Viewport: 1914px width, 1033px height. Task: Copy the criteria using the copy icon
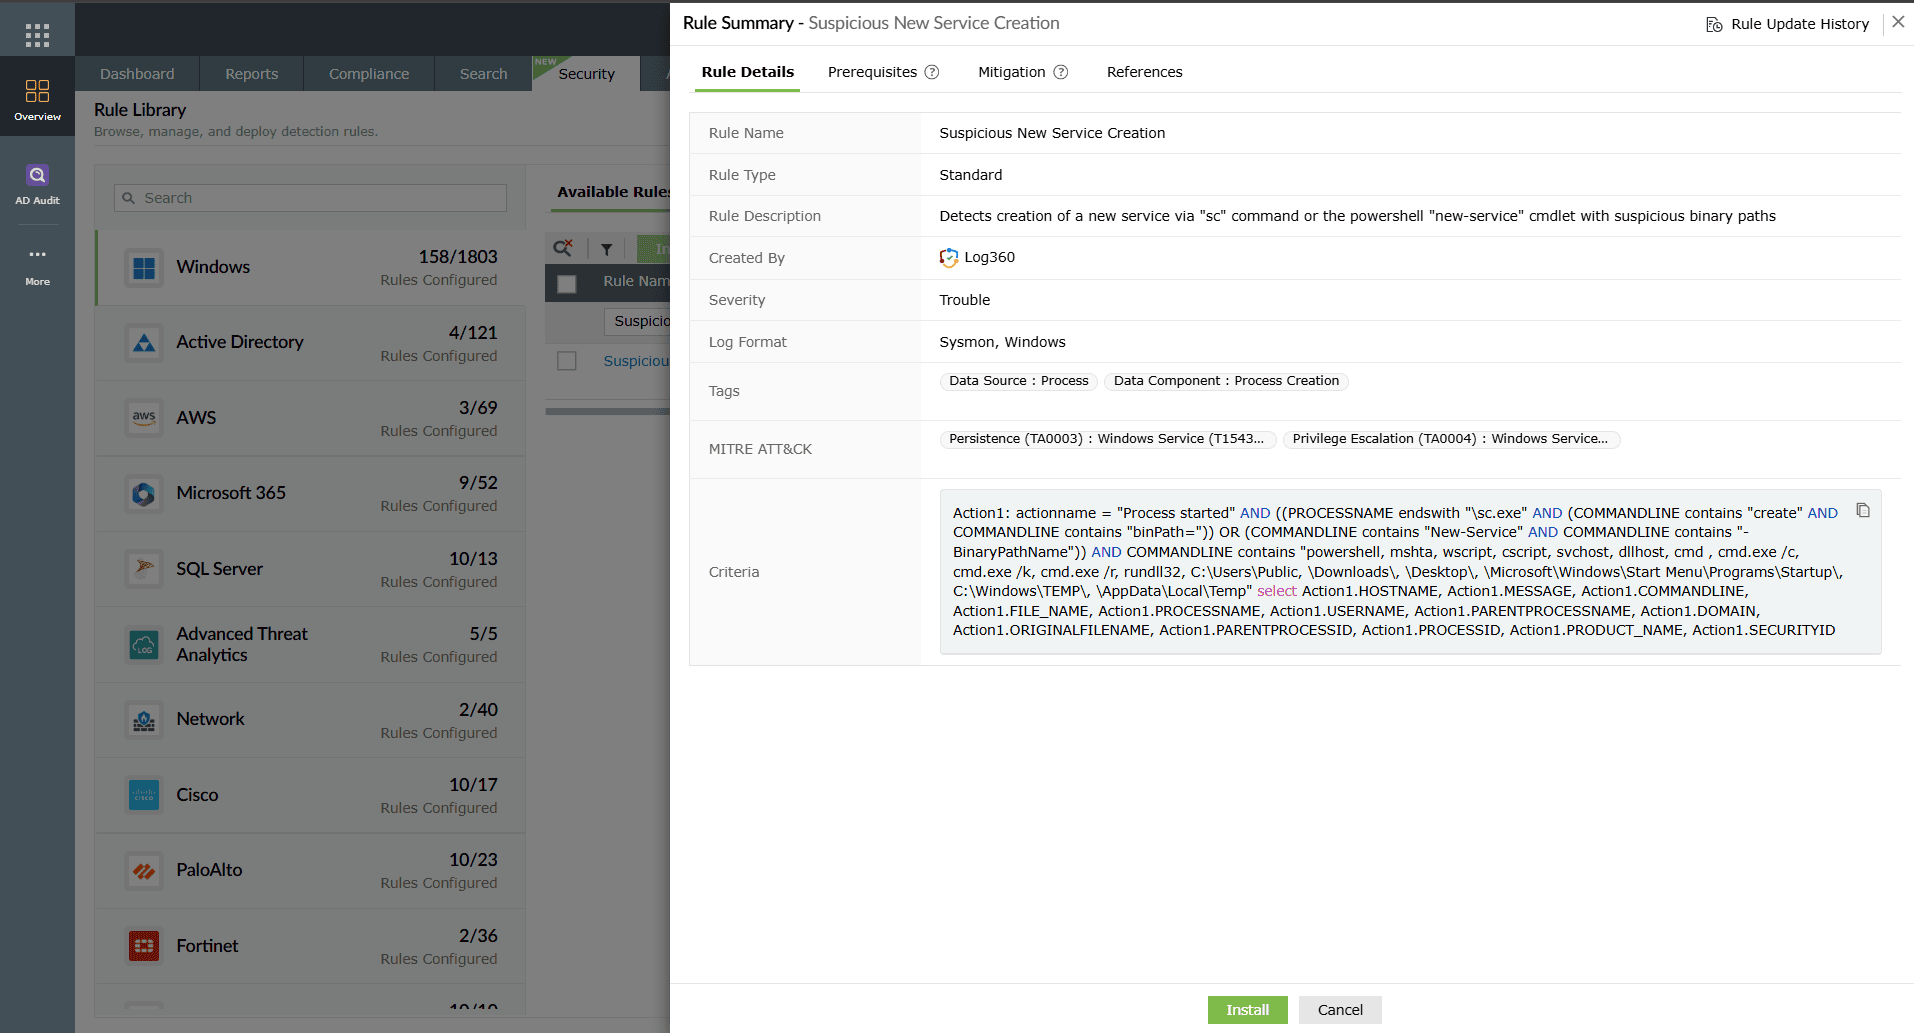(1863, 510)
